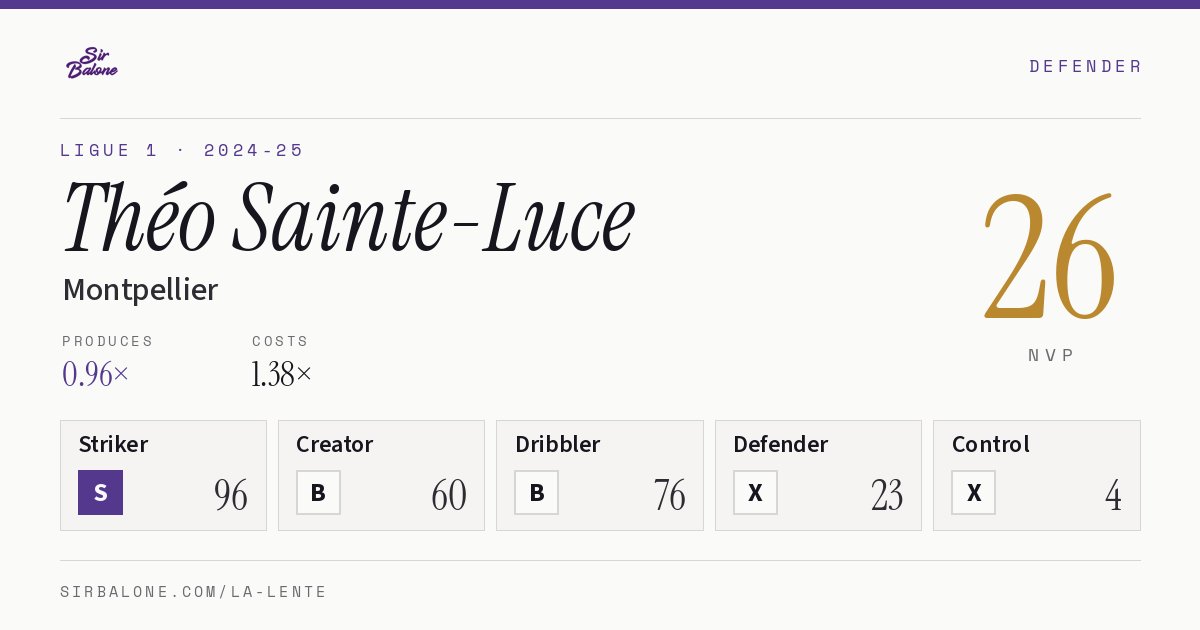Screen dimensions: 1200x630
Task: Click the Sir Balone logo
Action: 92,63
